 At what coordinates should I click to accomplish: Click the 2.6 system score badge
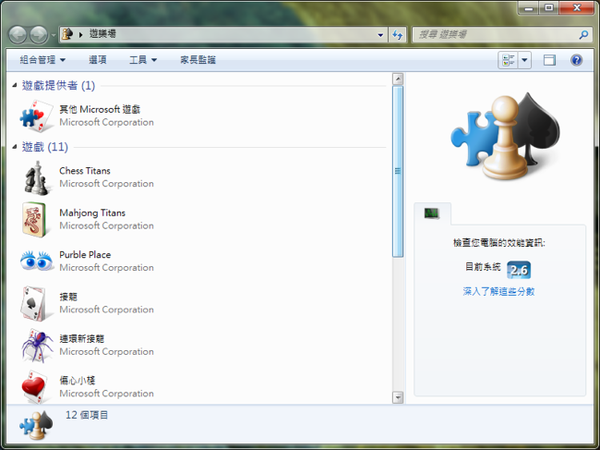pyautogui.click(x=518, y=270)
